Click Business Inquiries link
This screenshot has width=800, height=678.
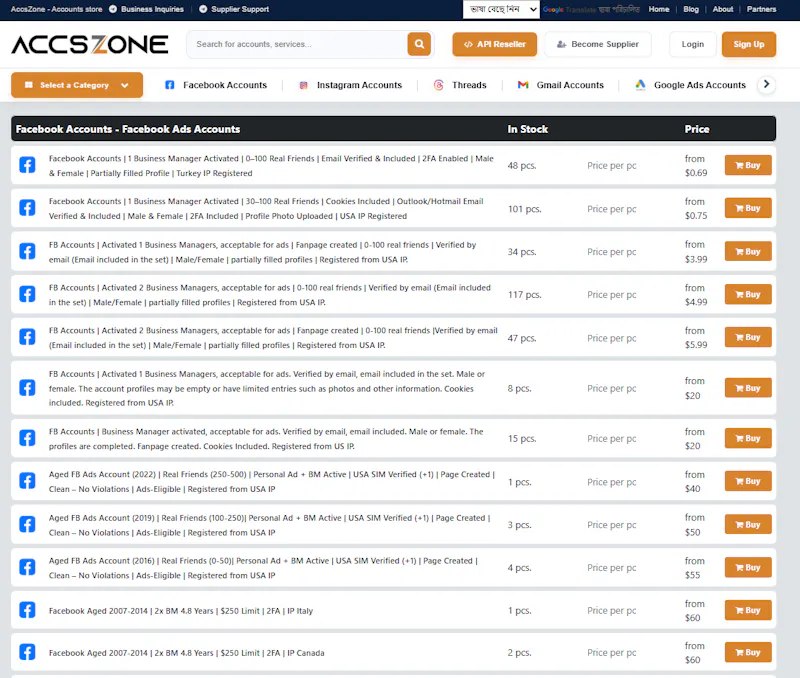pos(152,9)
